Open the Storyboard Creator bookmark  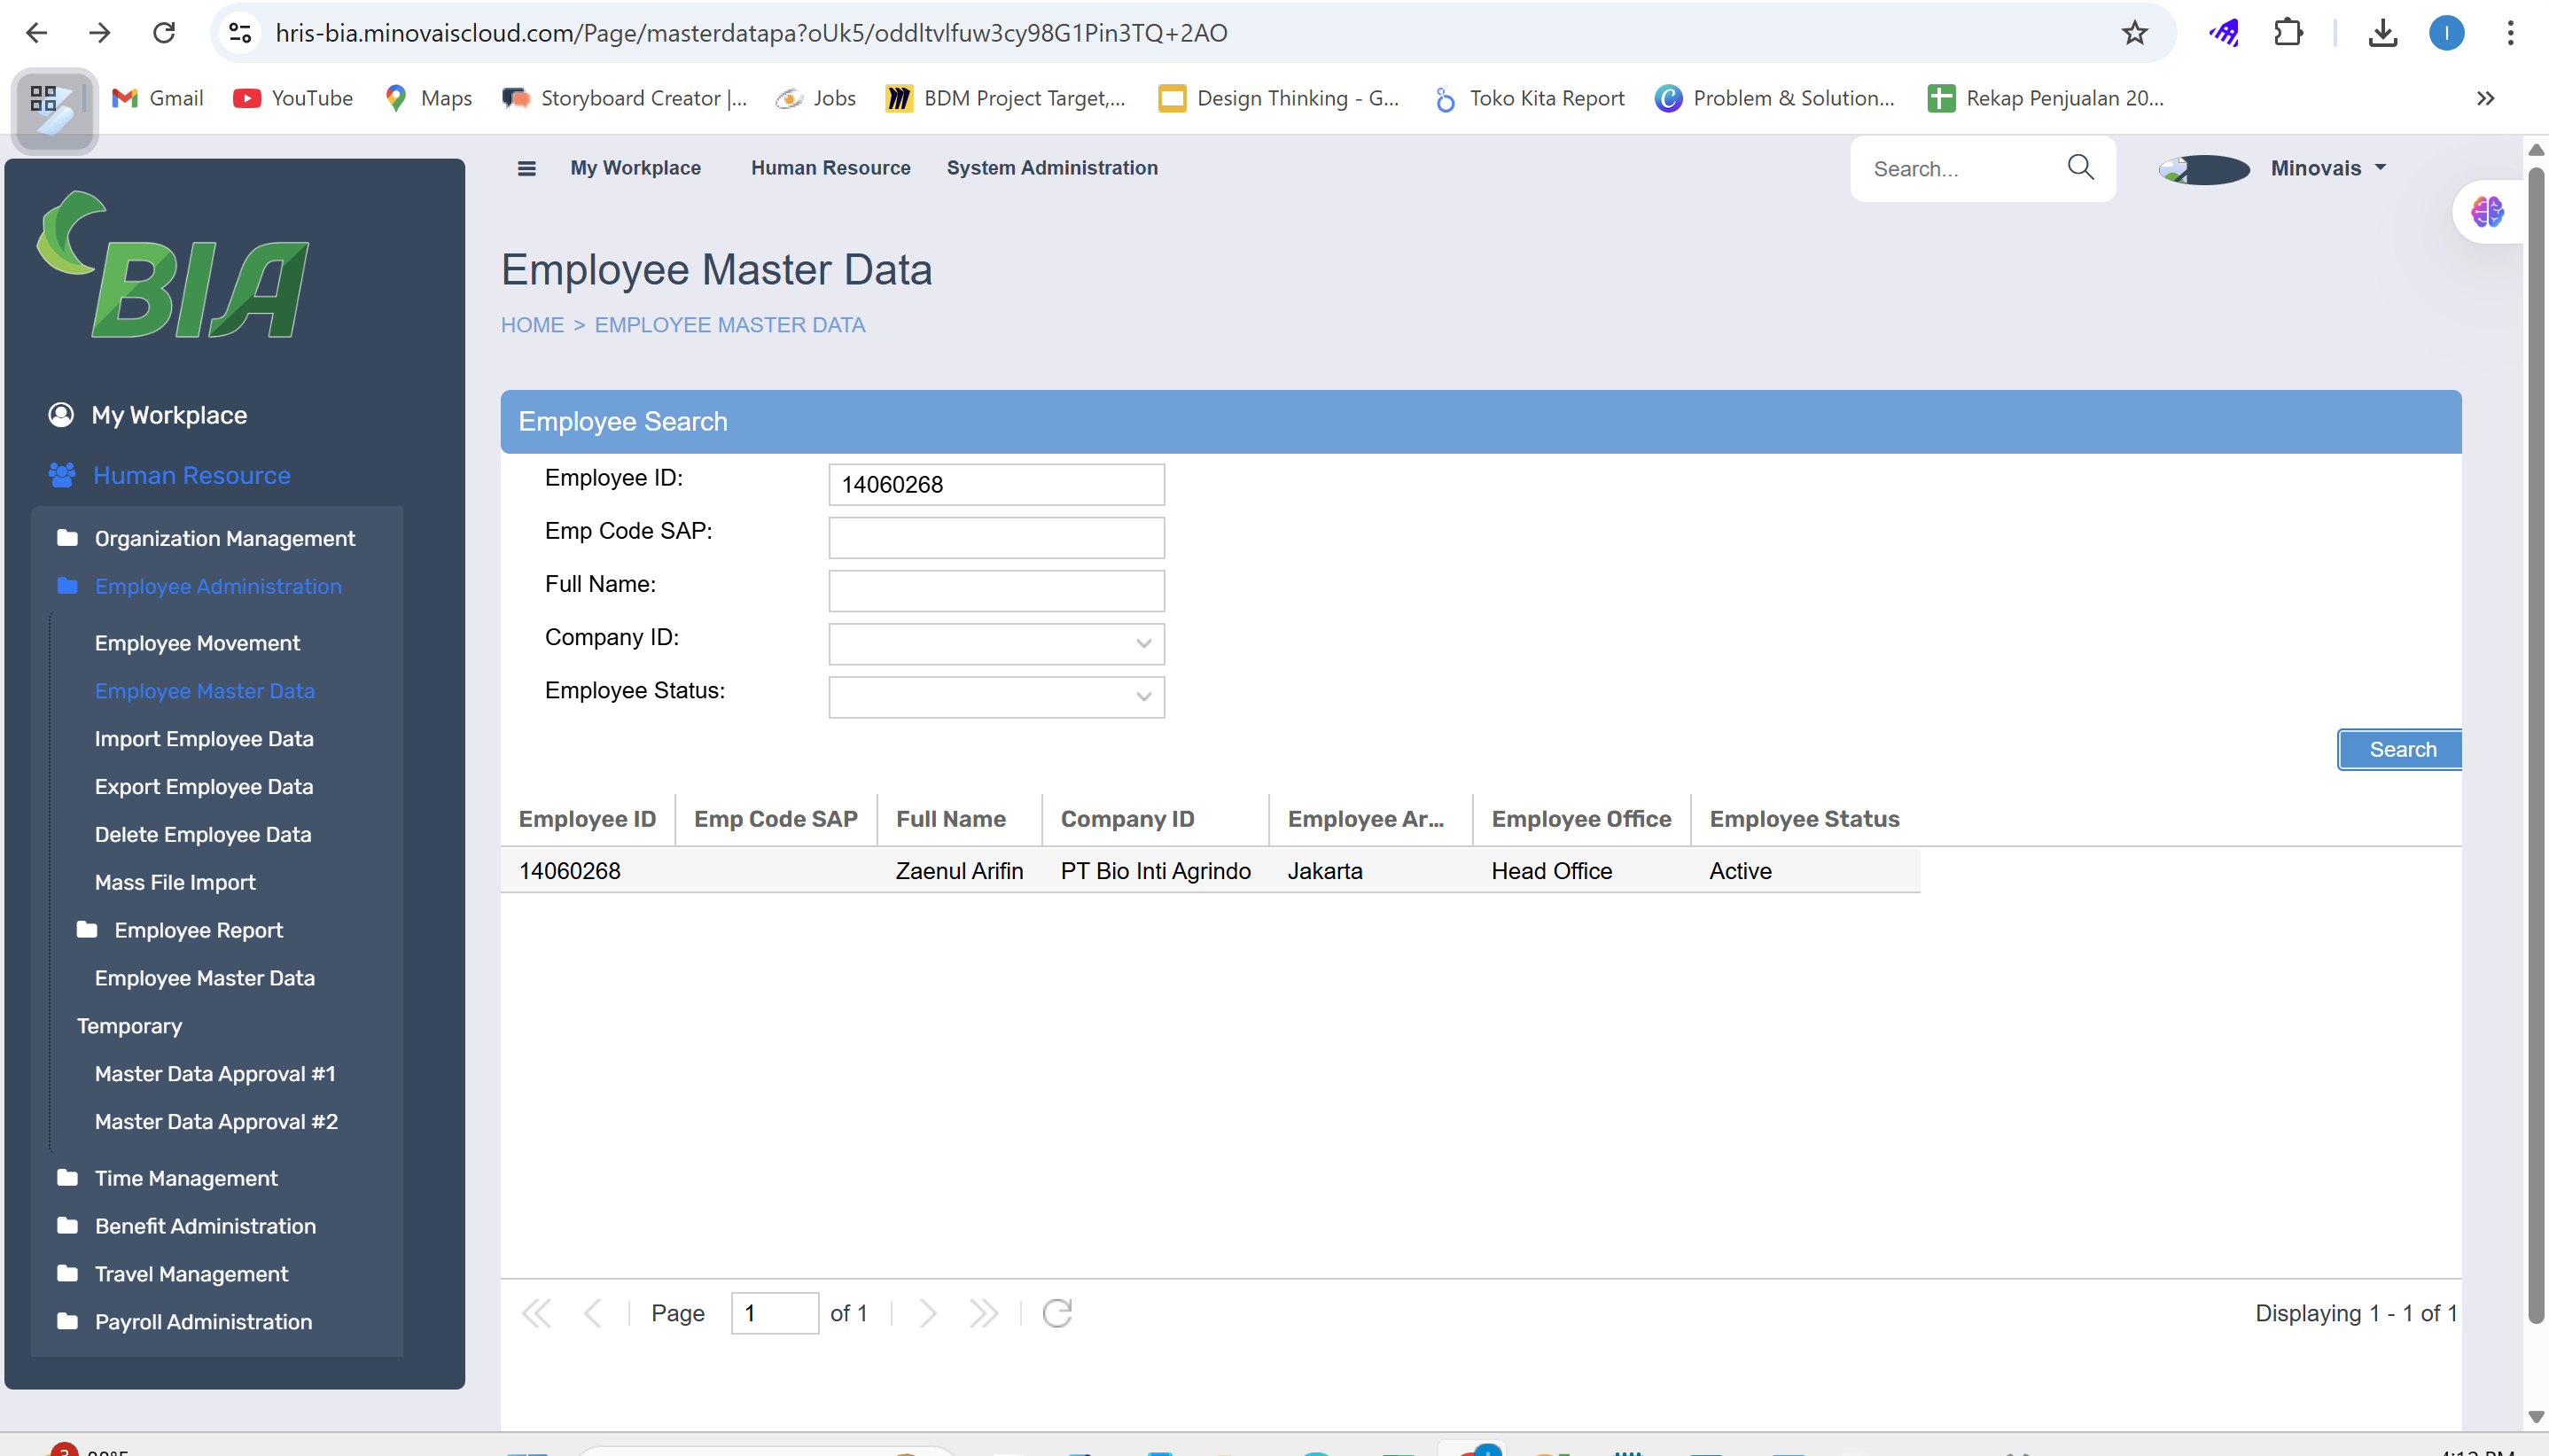[625, 98]
